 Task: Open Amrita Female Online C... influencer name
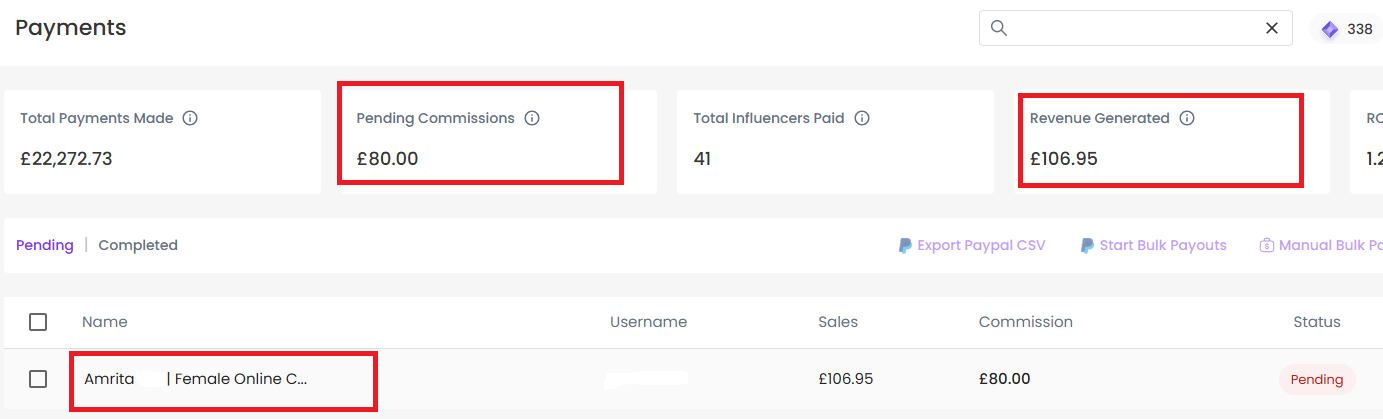click(196, 379)
